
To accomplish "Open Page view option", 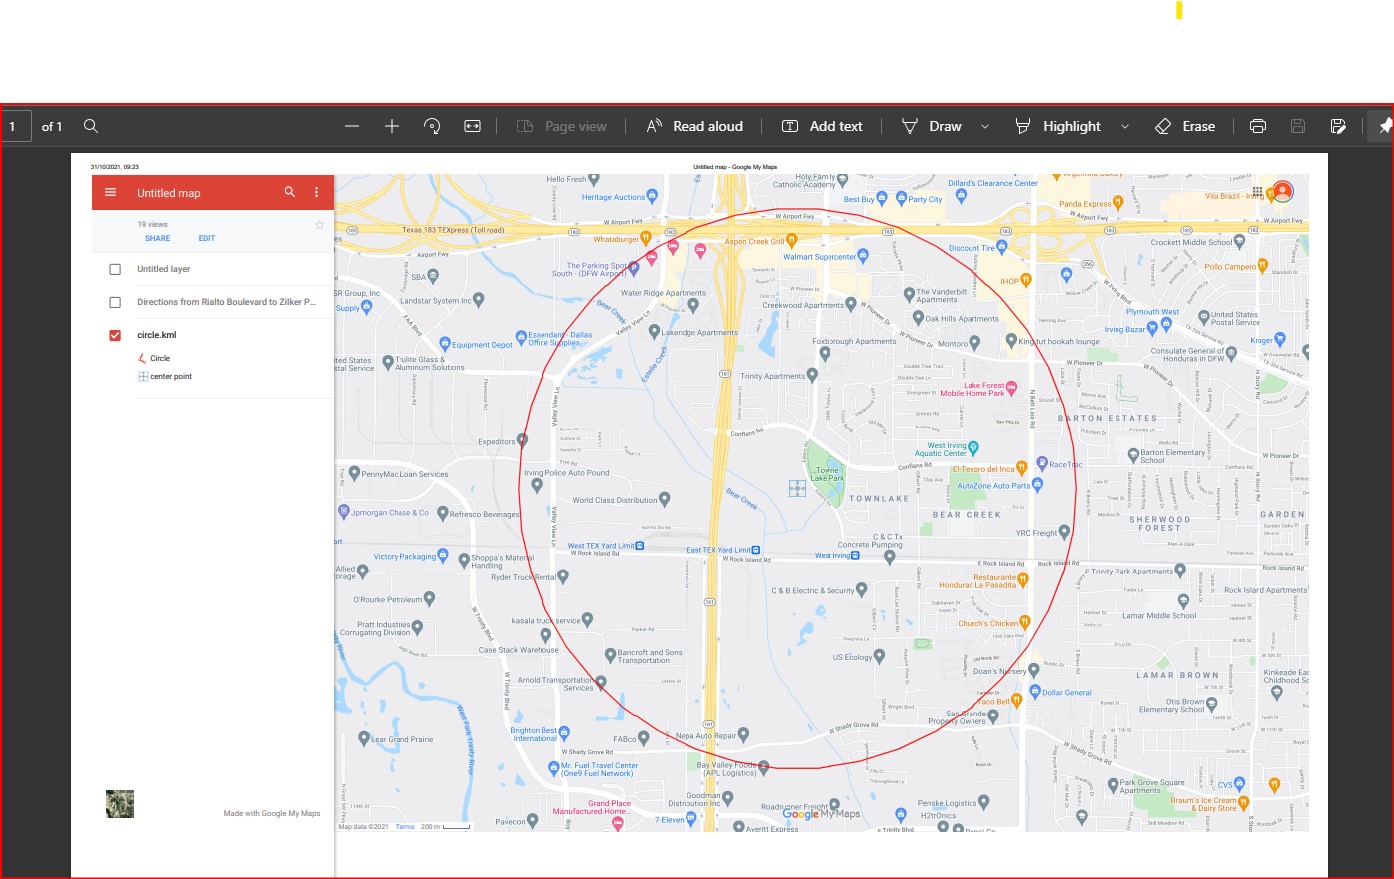I will 562,126.
